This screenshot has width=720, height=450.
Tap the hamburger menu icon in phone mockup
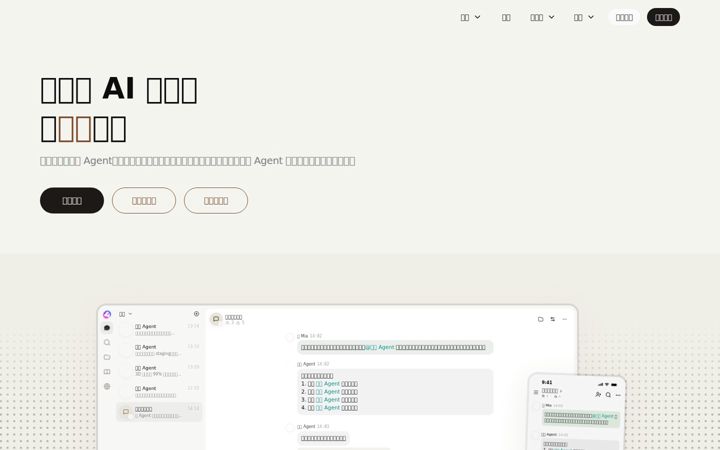535,392
